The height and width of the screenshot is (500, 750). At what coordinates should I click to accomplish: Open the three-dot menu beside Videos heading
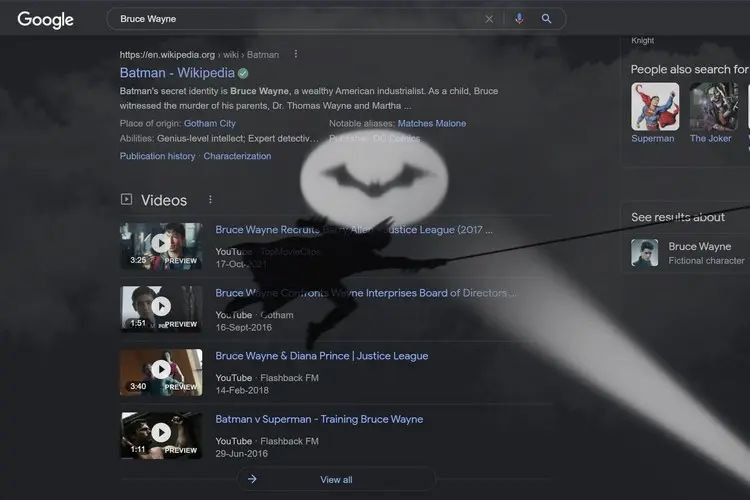tap(210, 200)
